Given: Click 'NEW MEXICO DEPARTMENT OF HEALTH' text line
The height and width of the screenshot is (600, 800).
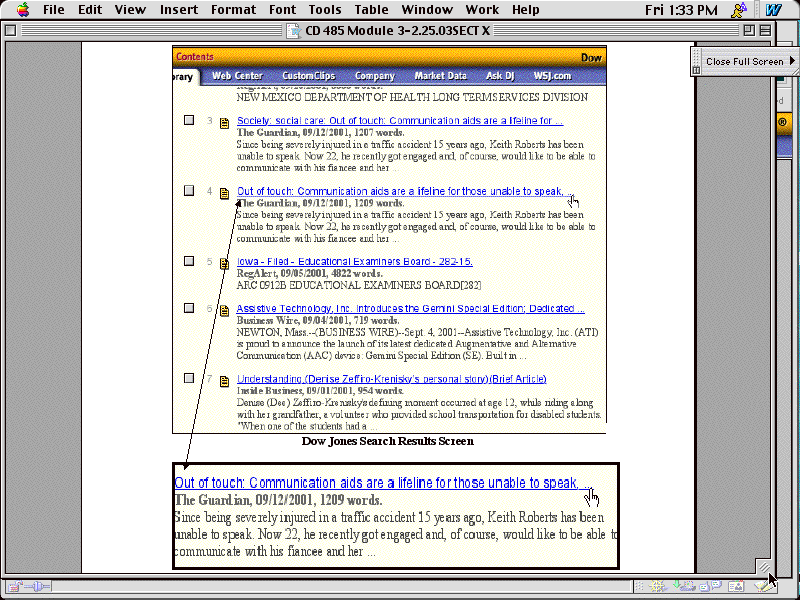Looking at the screenshot, I should [x=412, y=97].
